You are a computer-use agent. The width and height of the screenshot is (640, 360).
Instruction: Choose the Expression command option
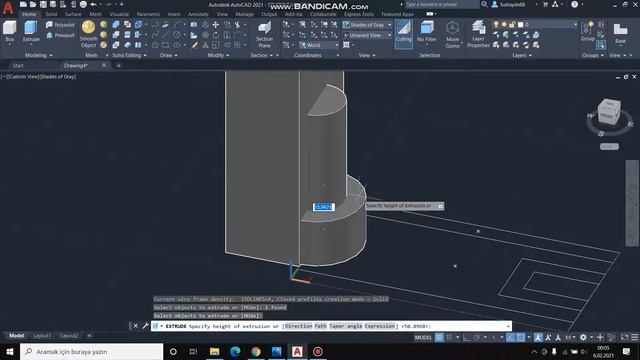point(380,326)
